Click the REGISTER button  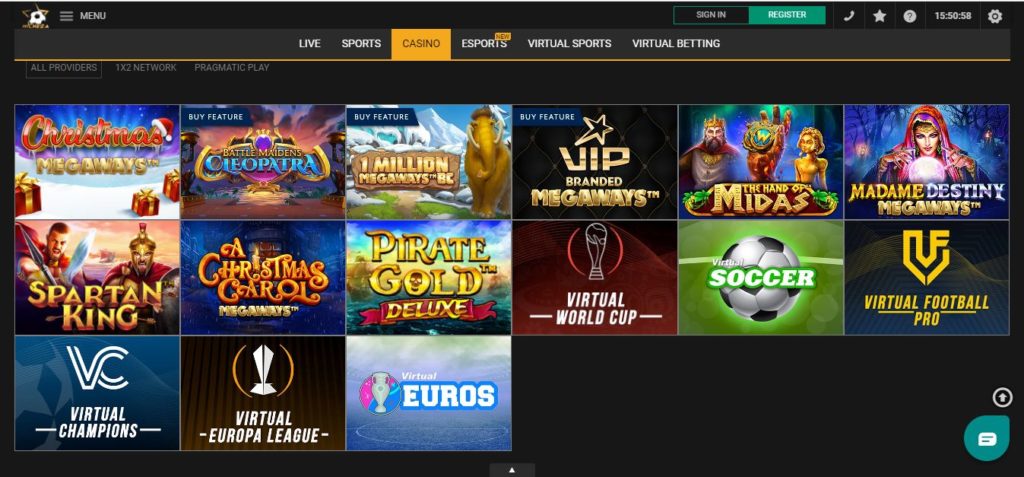787,15
